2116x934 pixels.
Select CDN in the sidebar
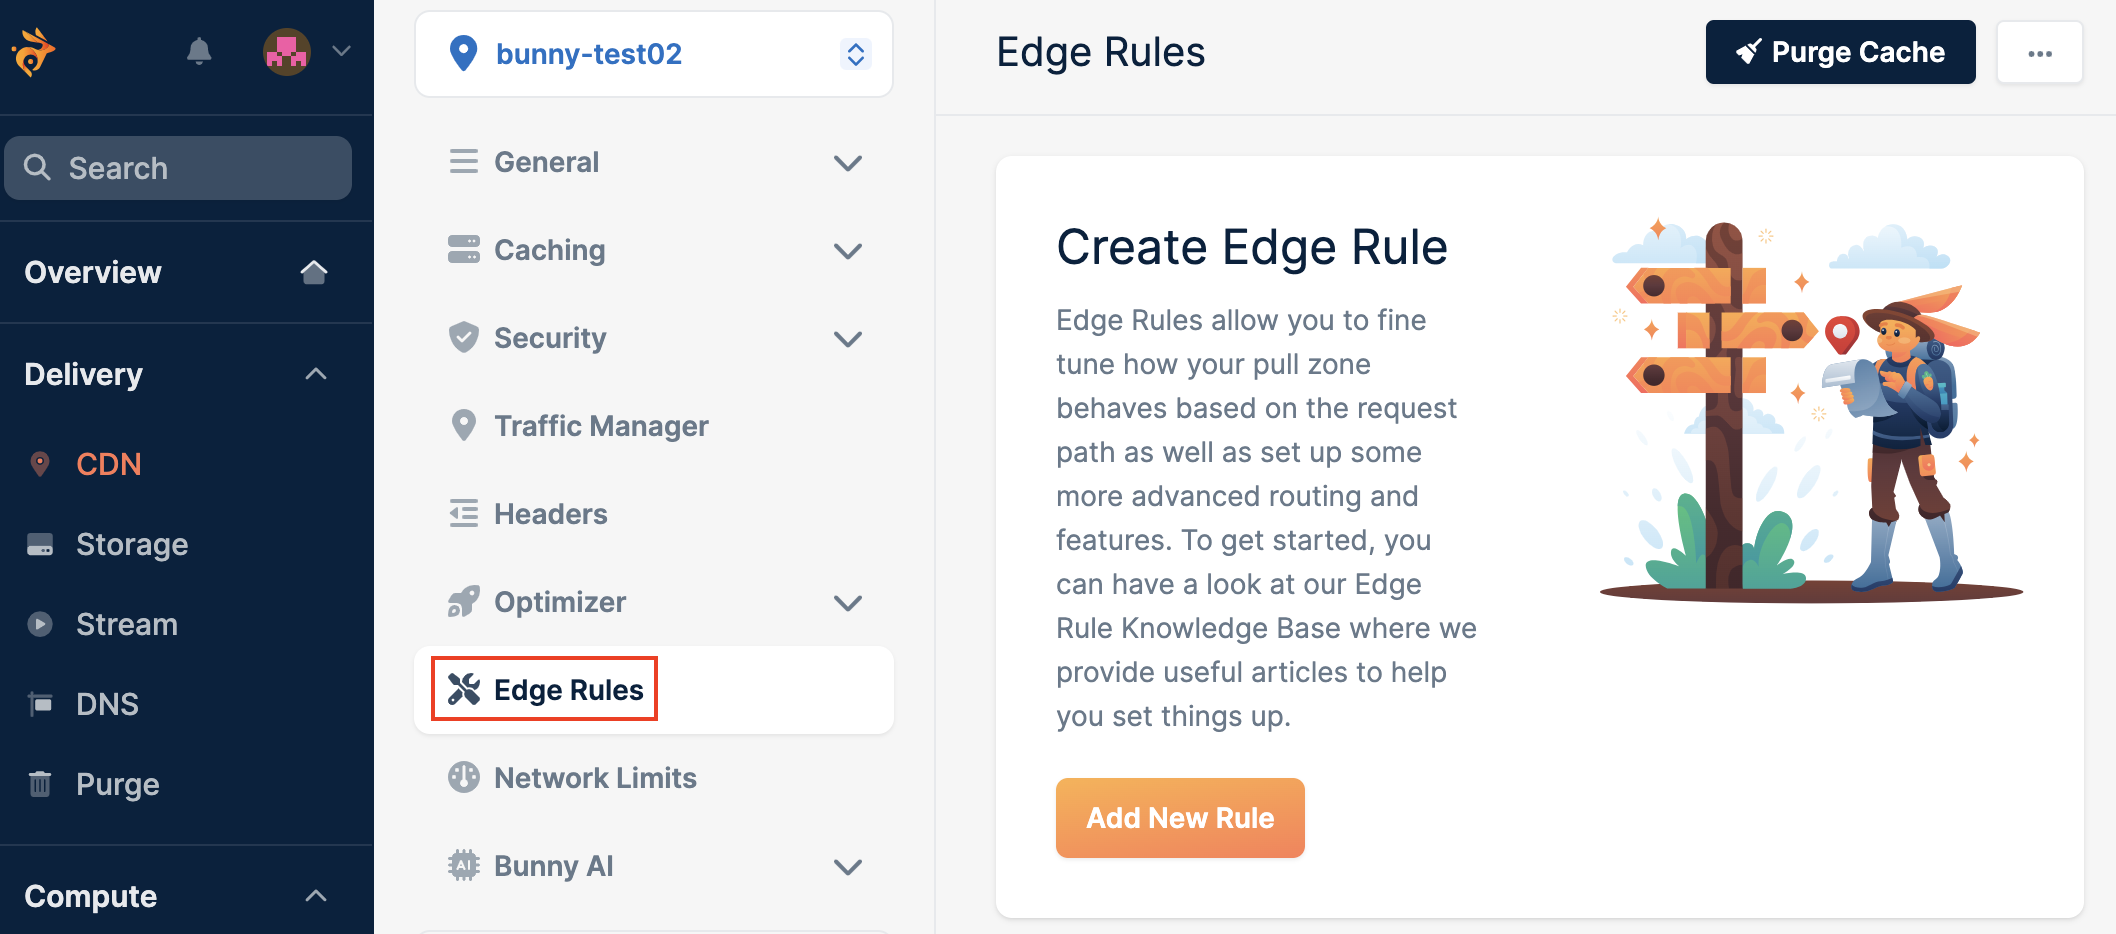(x=108, y=464)
